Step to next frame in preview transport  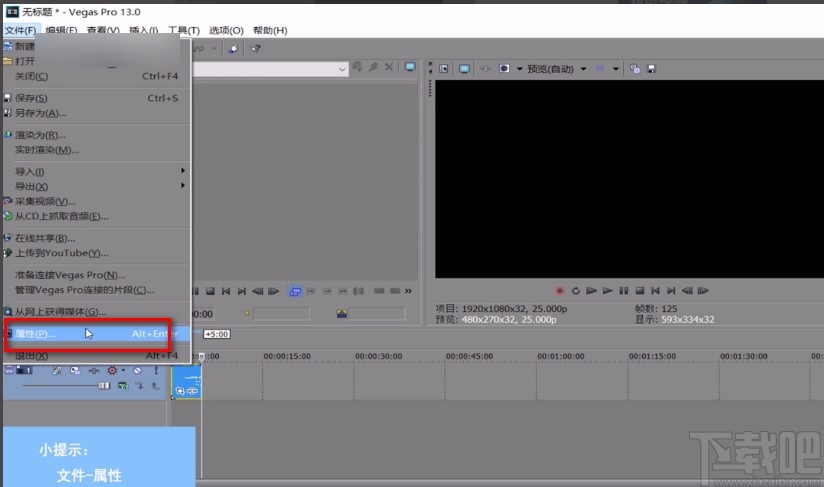703,291
